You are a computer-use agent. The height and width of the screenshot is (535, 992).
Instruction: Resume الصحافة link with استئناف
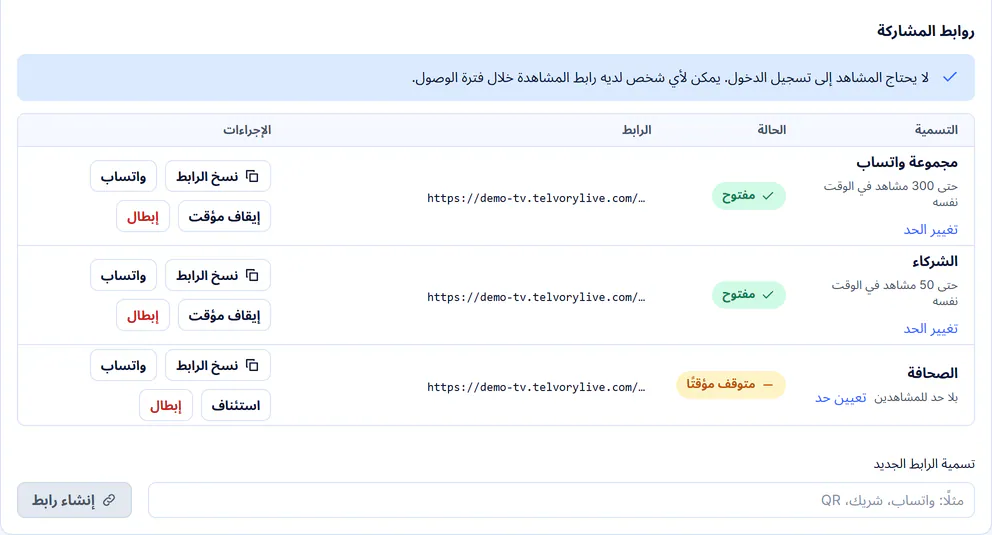click(x=236, y=405)
